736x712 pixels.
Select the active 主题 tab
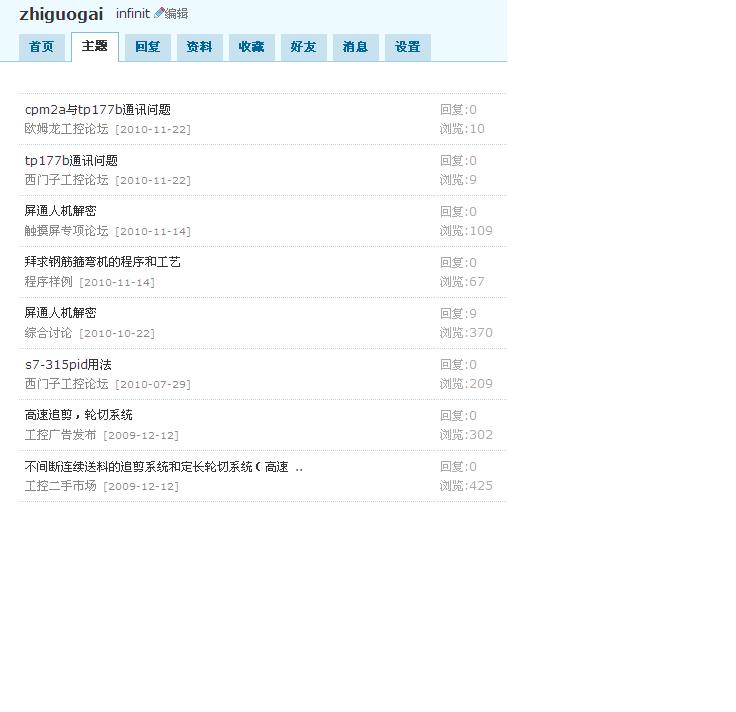(x=95, y=47)
